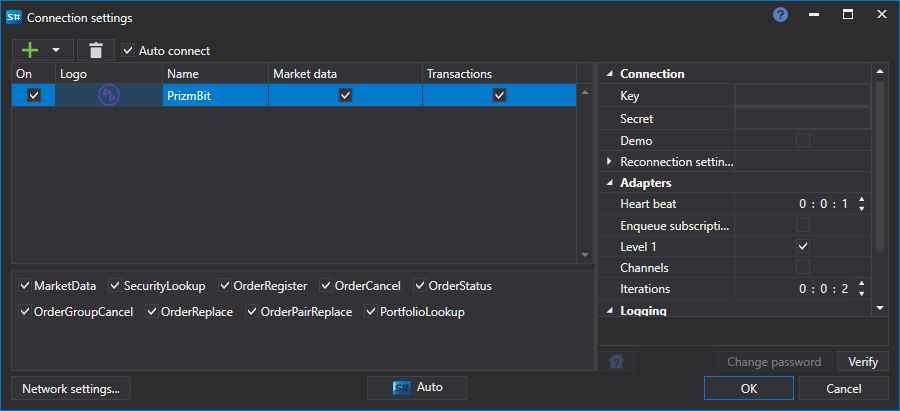Click the Key input field
900x411 pixels.
[x=802, y=96]
